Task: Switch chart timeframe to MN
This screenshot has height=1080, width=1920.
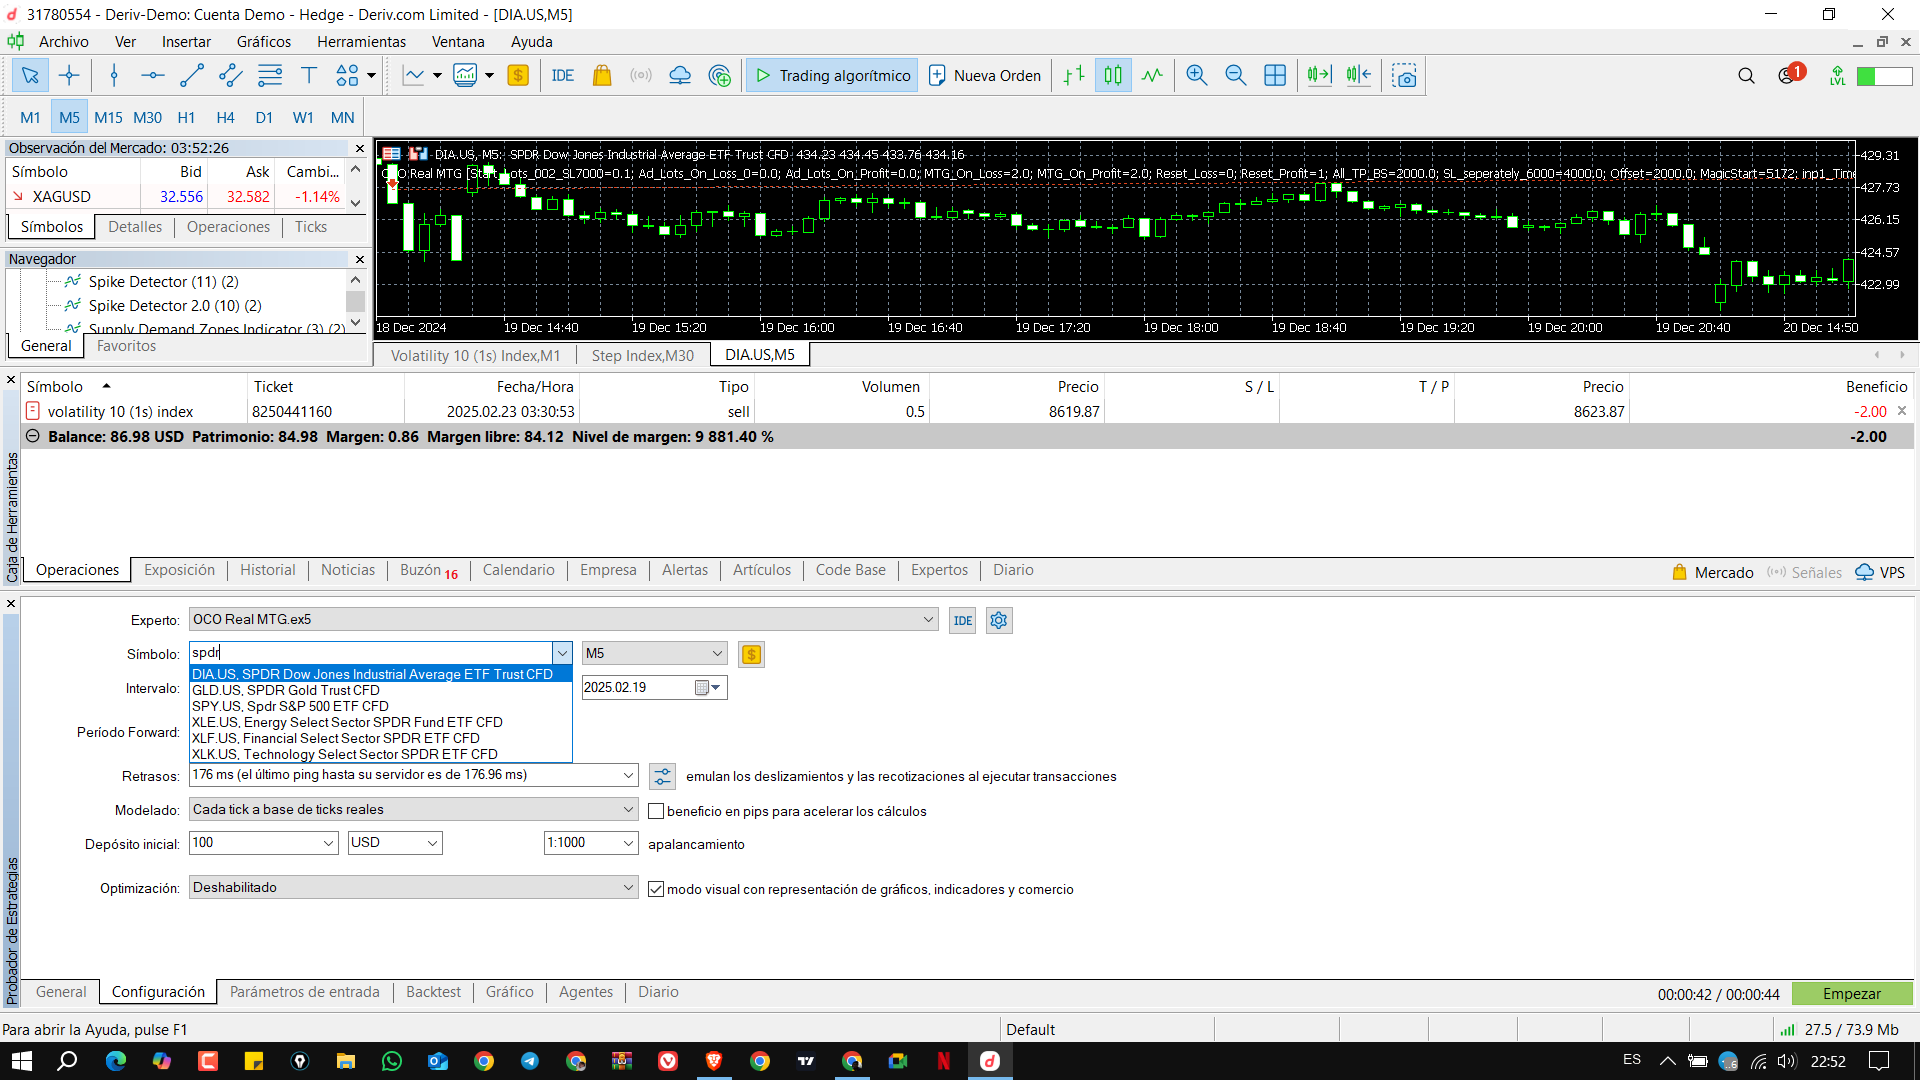Action: 342,117
